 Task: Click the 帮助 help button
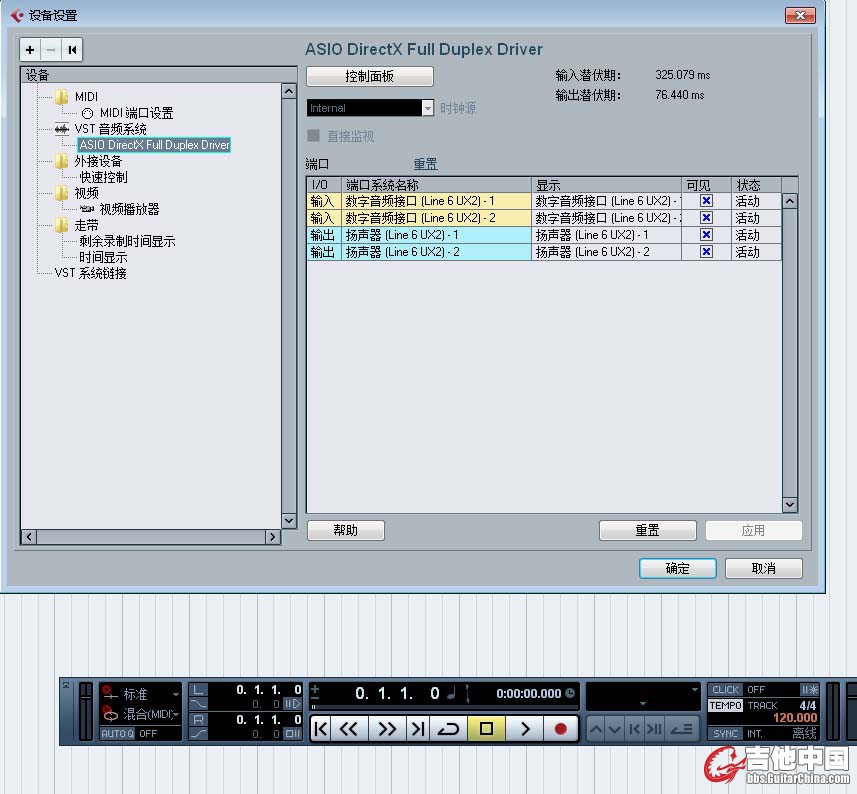point(345,531)
